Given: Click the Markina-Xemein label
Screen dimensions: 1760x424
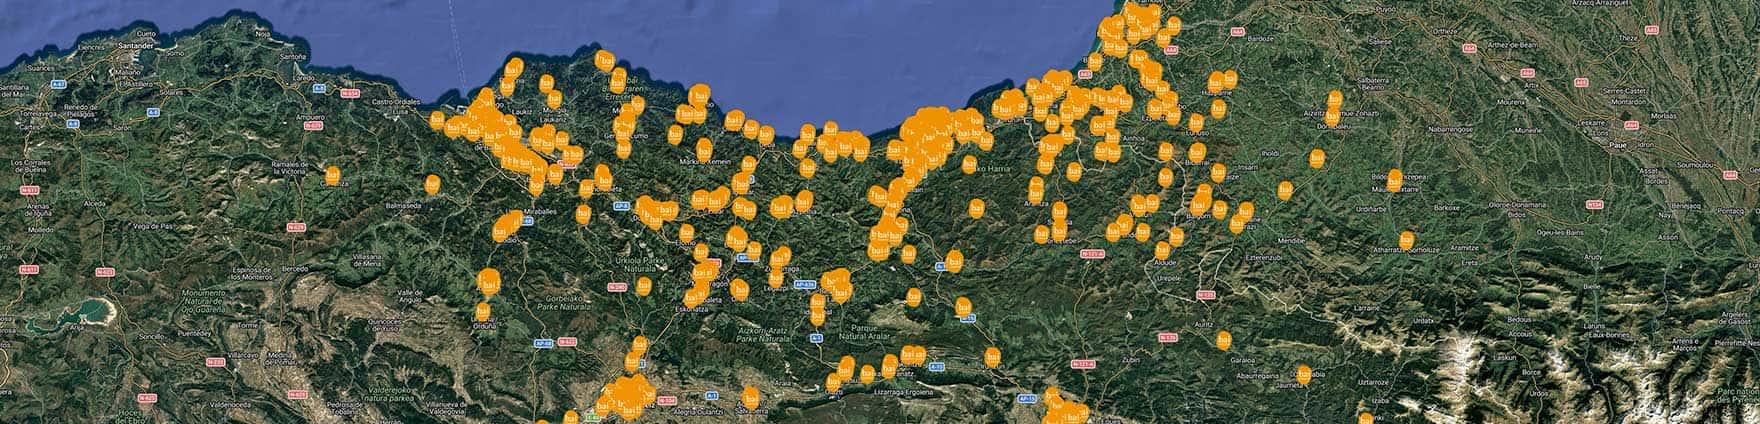Looking at the screenshot, I should 705,162.
